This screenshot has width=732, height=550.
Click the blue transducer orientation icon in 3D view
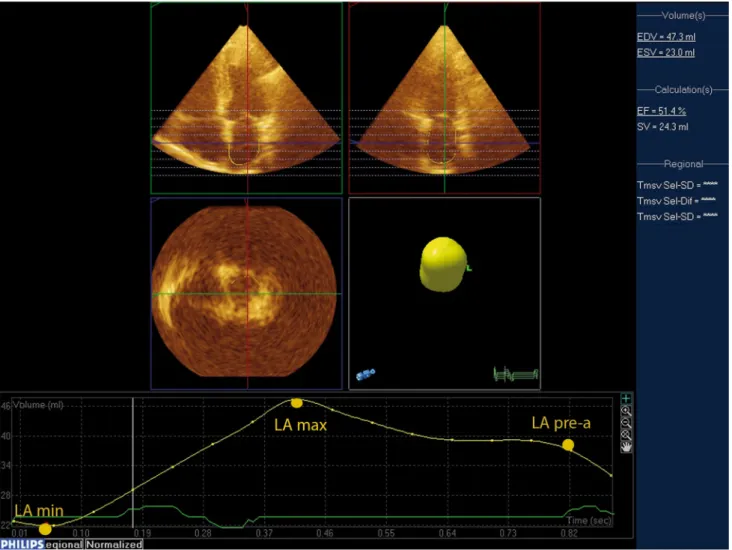(366, 374)
